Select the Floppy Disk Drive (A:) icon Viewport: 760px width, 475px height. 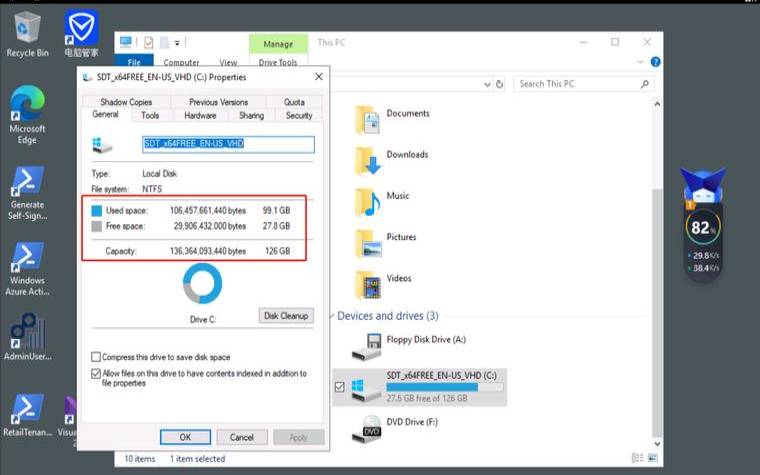coord(367,347)
